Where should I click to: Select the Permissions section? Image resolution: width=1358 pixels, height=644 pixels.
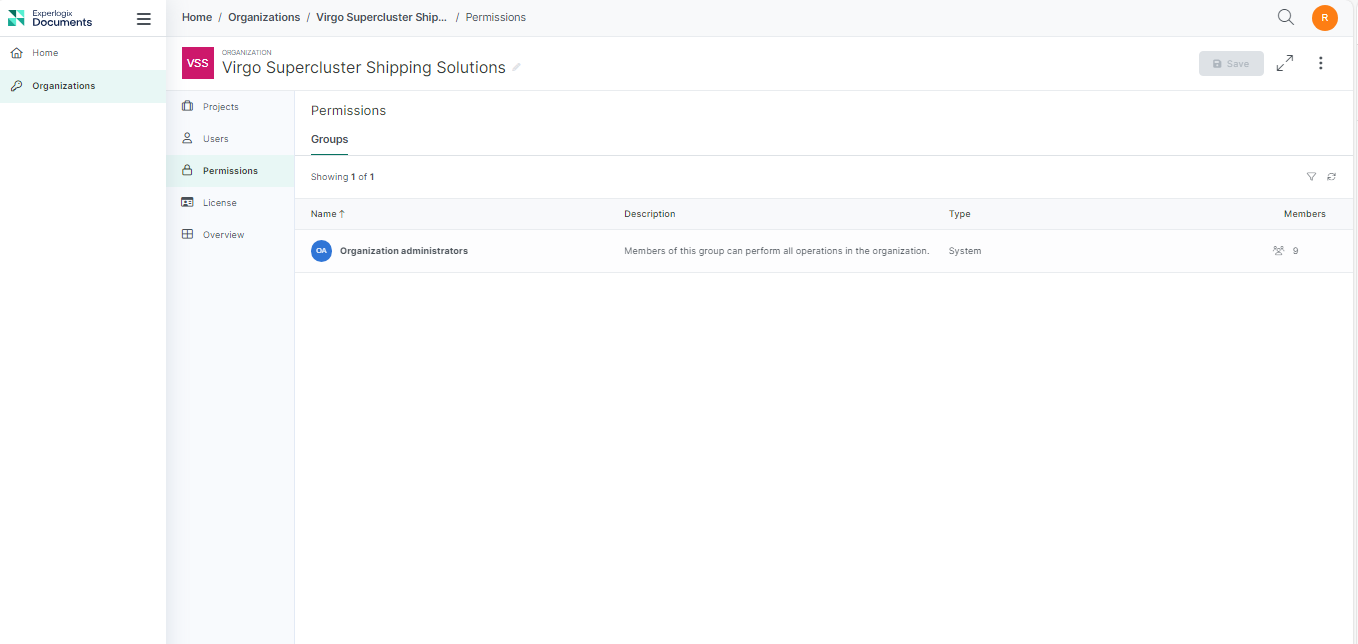click(x=231, y=171)
